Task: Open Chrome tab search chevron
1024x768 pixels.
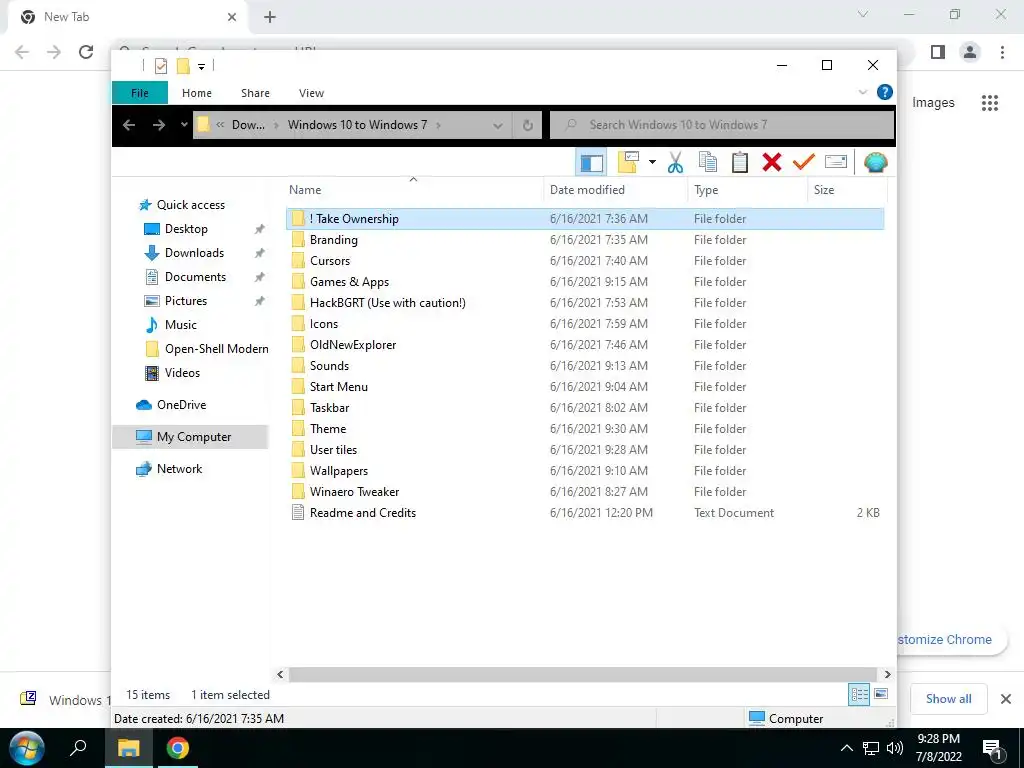Action: pos(863,14)
